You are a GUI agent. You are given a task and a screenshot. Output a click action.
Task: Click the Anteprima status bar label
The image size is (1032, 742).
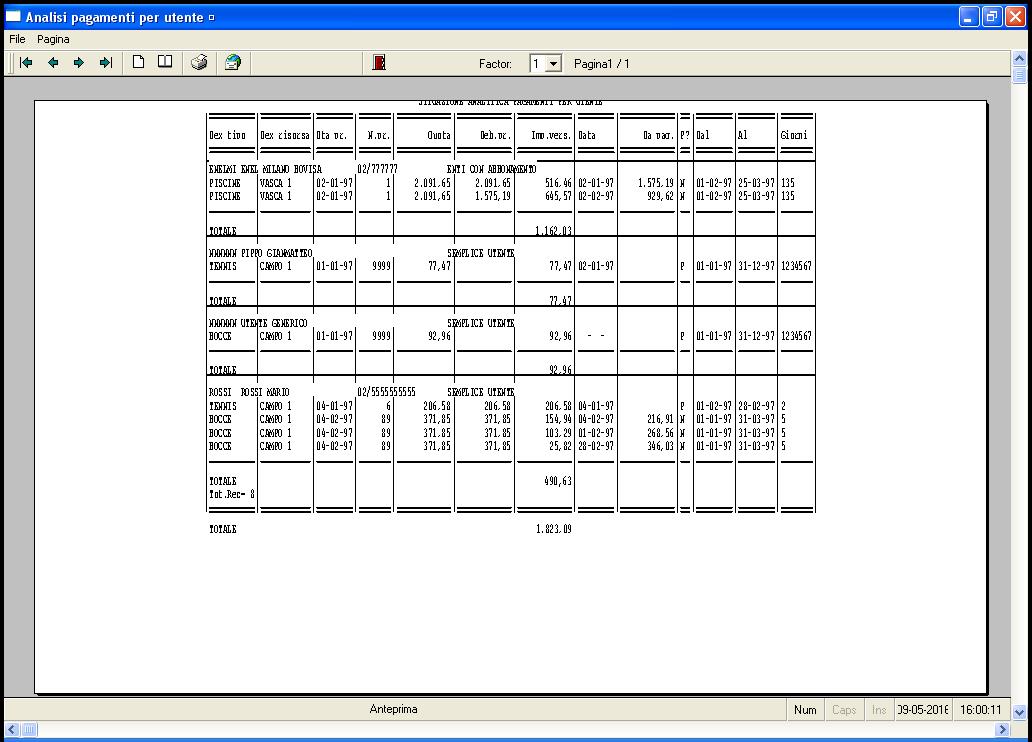394,709
